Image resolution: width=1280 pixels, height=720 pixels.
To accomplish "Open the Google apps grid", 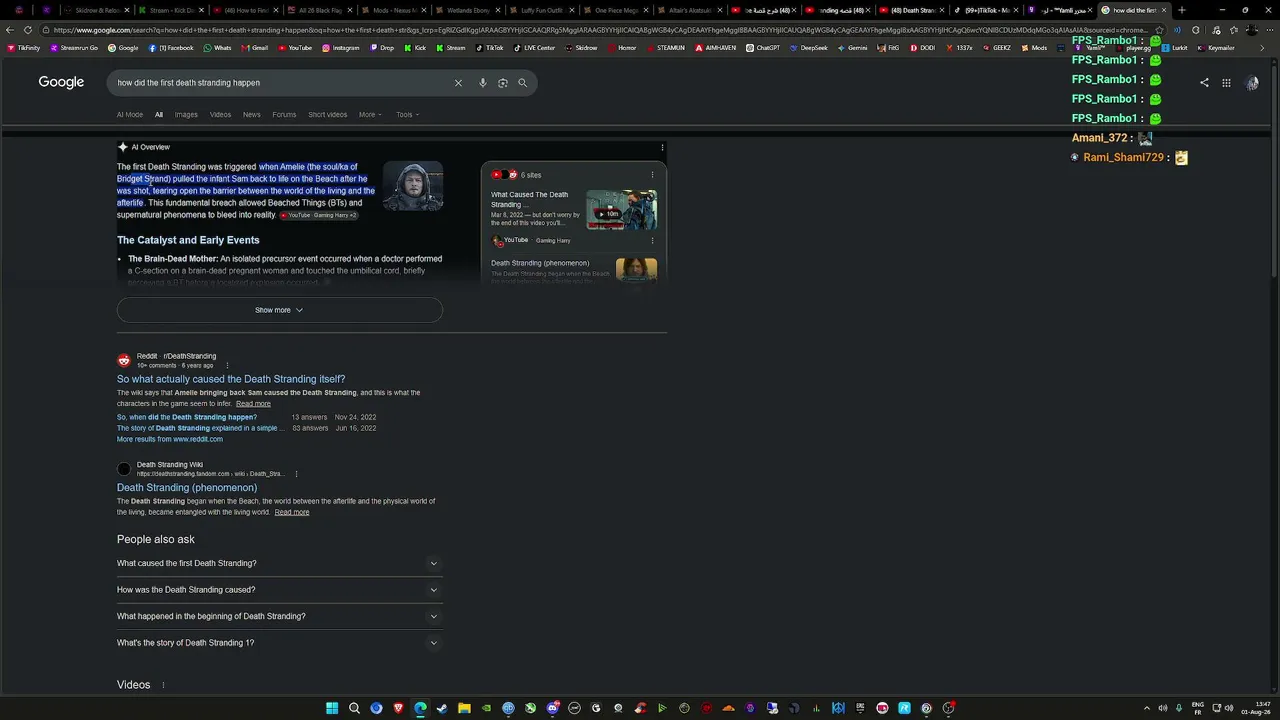I will tap(1226, 83).
